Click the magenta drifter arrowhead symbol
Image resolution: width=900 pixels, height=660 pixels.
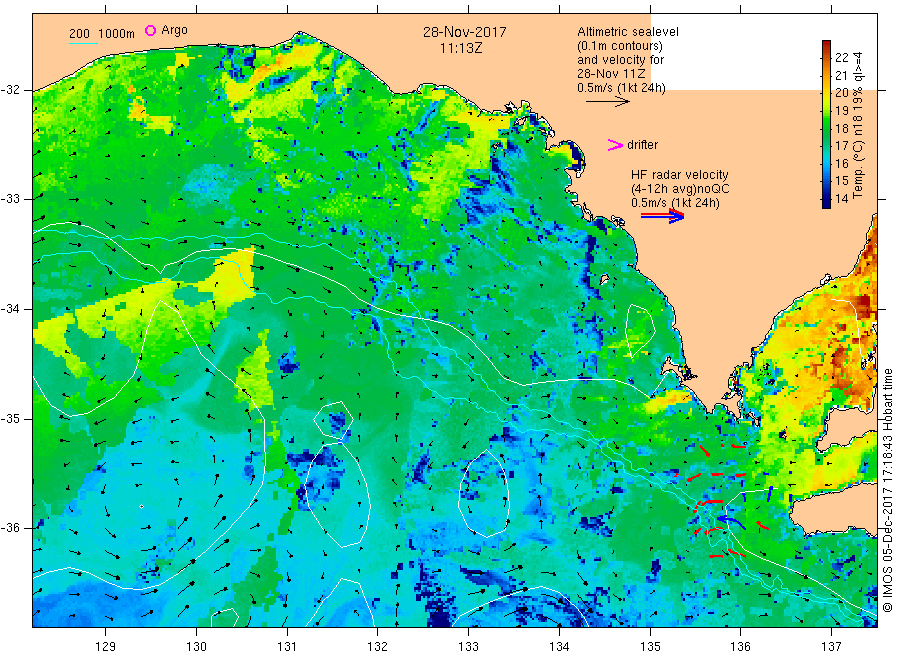(x=615, y=145)
